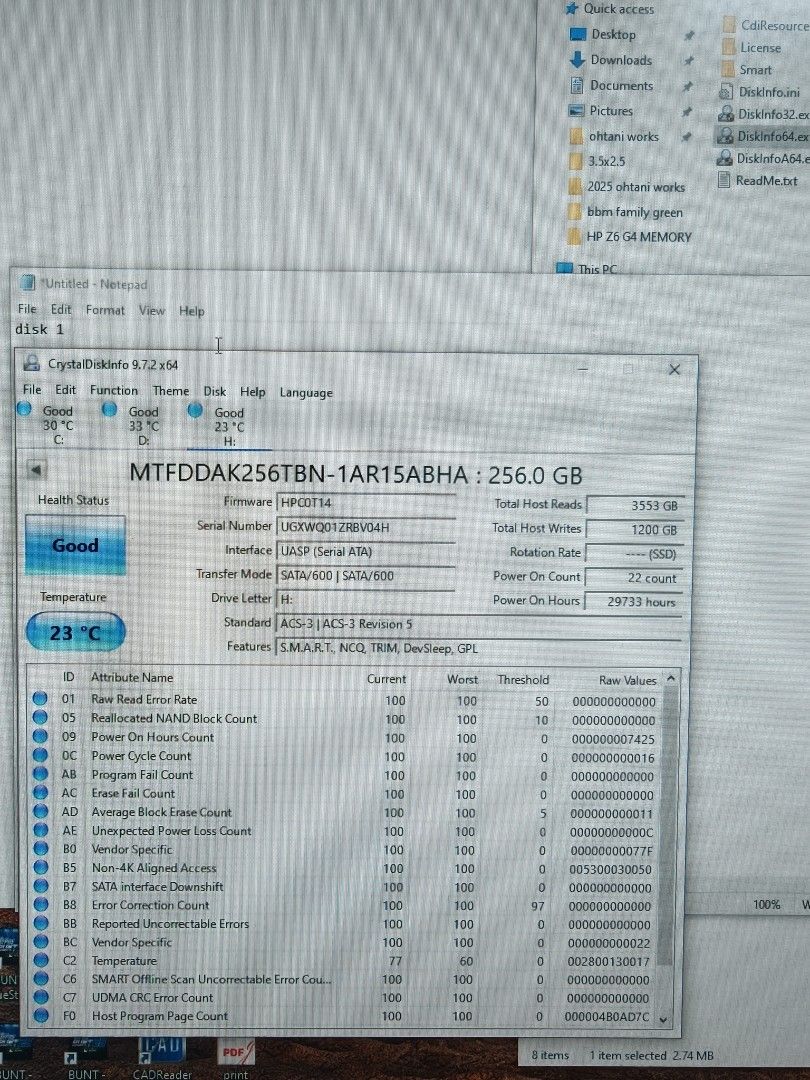This screenshot has height=1080, width=810.
Task: Click status icon of Power On Hours Count
Action: click(40, 736)
